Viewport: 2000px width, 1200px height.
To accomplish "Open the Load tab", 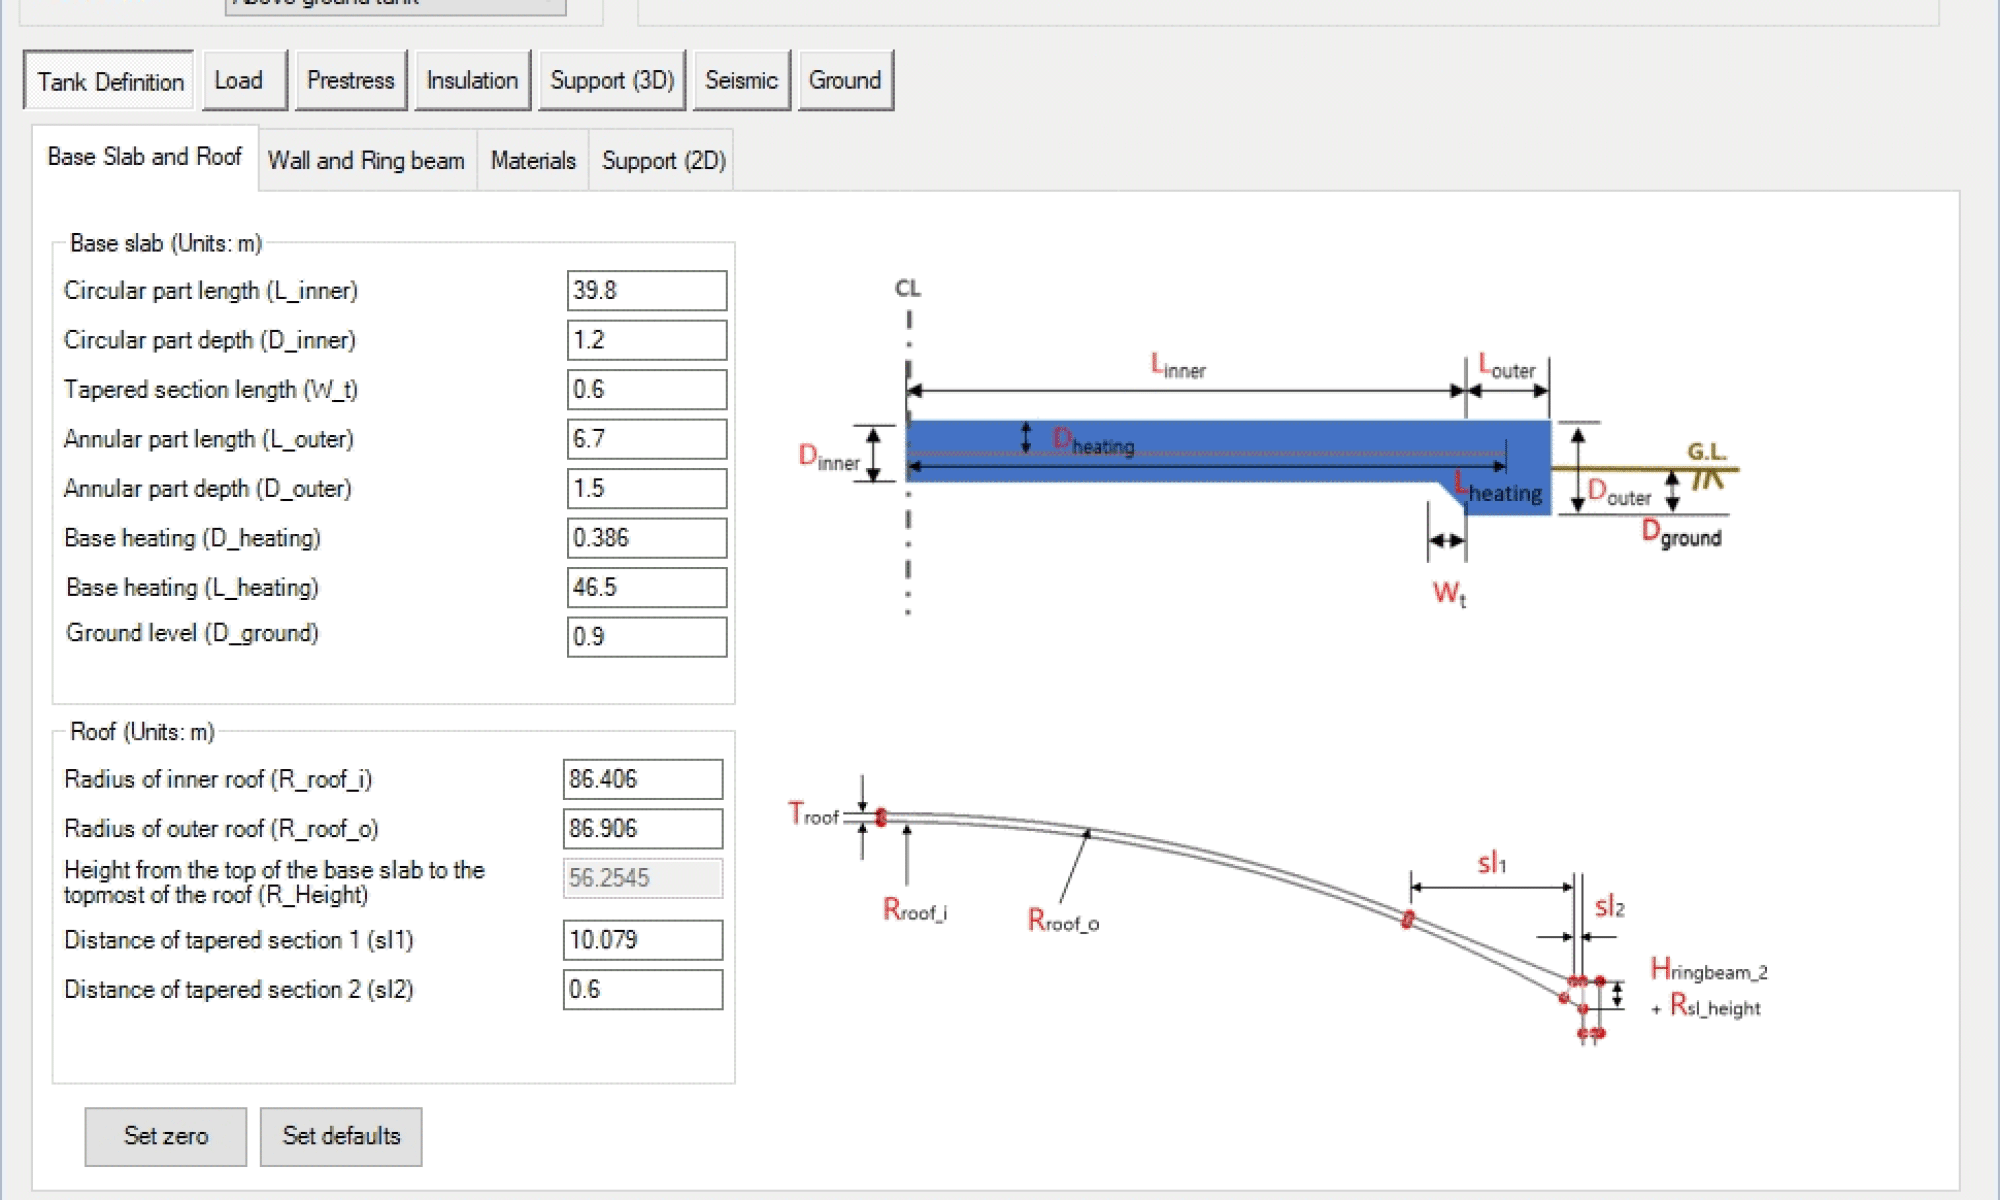I will tap(243, 81).
